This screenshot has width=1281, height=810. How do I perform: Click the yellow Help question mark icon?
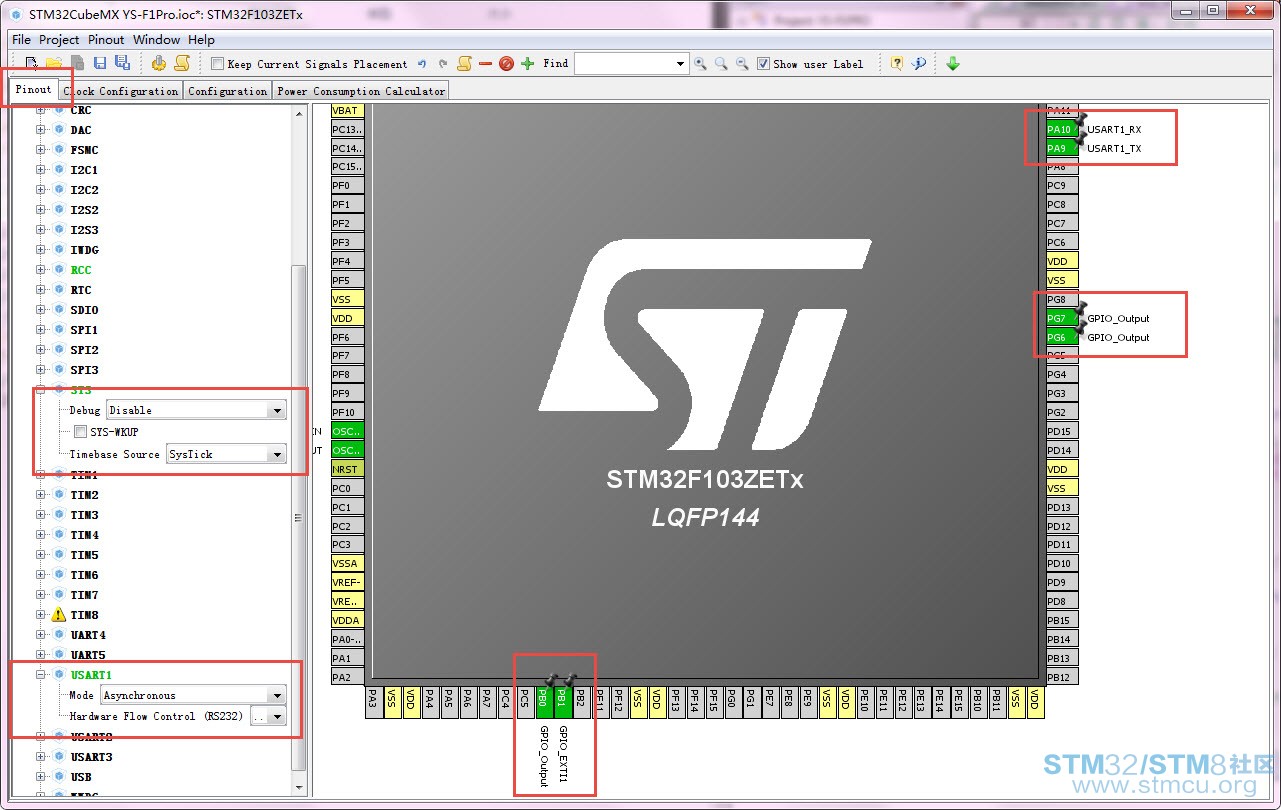tap(897, 64)
